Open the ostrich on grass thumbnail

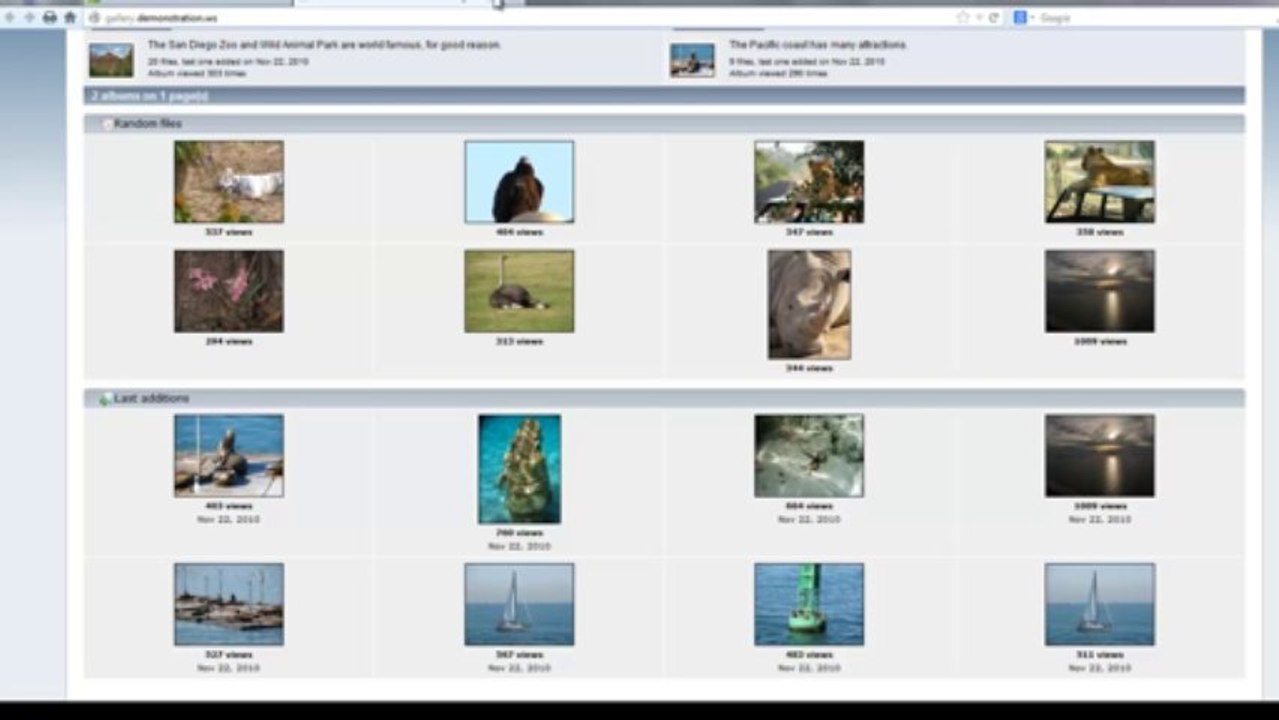pyautogui.click(x=519, y=291)
